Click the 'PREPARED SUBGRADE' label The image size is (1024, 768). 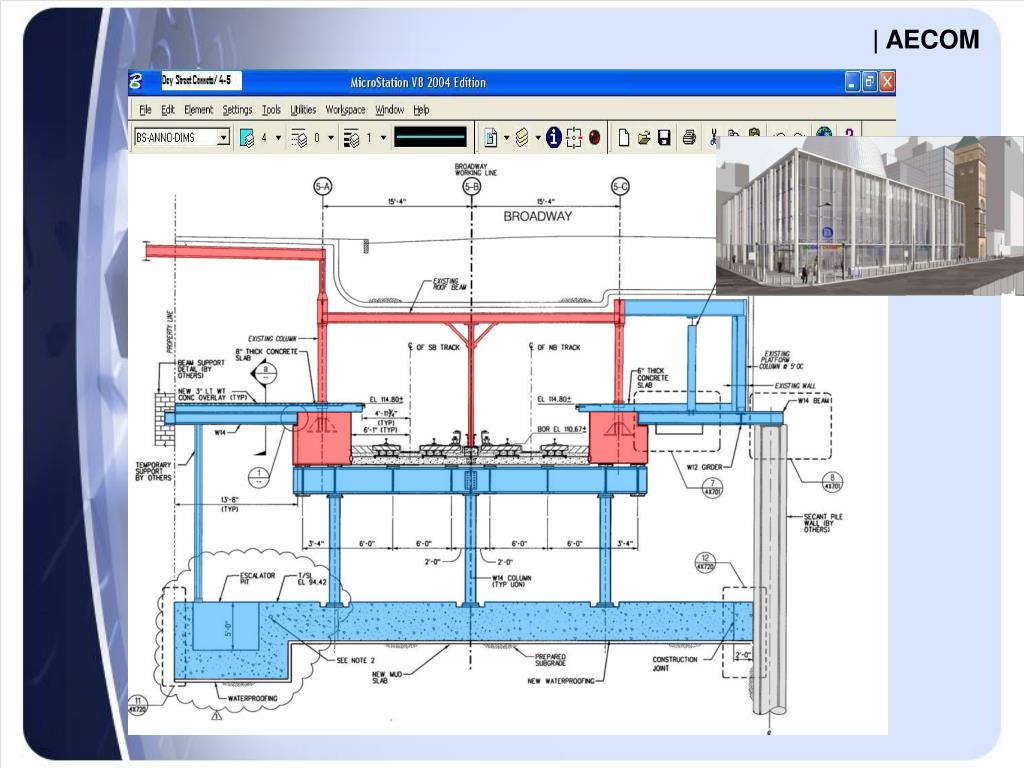point(550,660)
